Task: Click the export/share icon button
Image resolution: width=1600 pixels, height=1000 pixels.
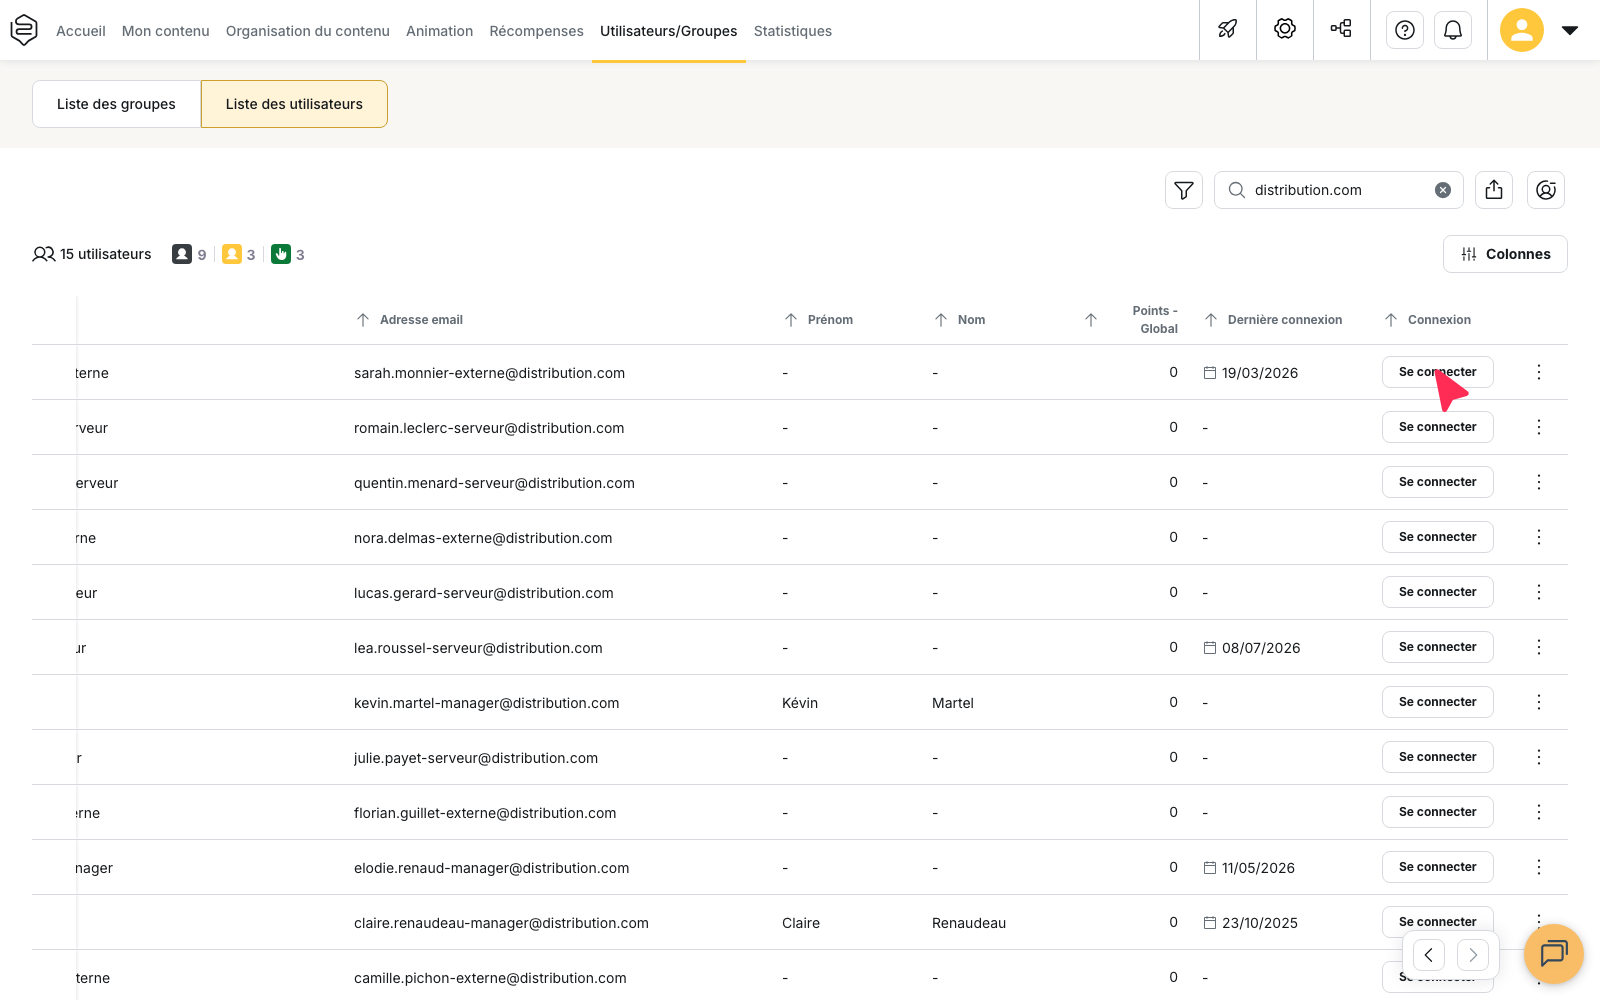Action: pos(1494,190)
